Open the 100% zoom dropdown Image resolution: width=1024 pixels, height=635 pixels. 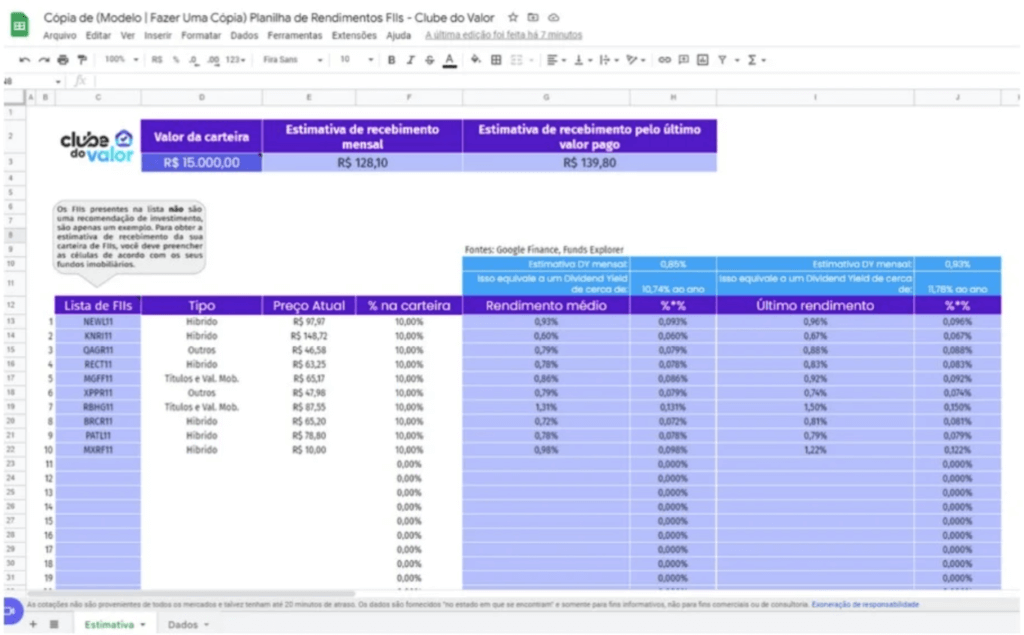[121, 60]
